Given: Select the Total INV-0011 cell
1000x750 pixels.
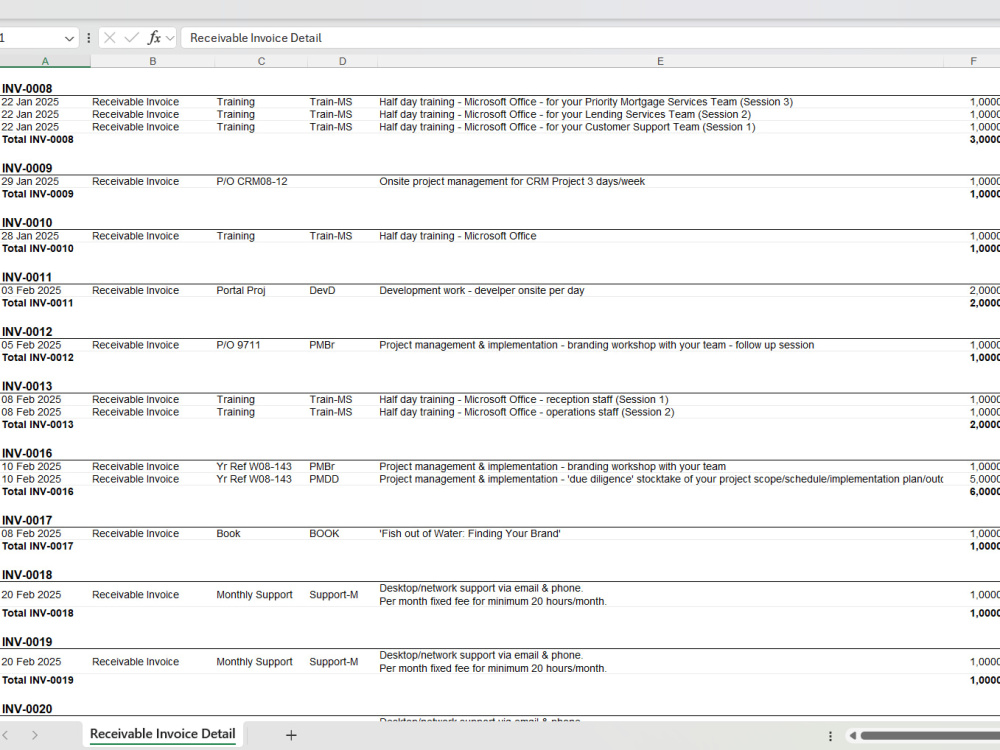Looking at the screenshot, I should pos(38,304).
